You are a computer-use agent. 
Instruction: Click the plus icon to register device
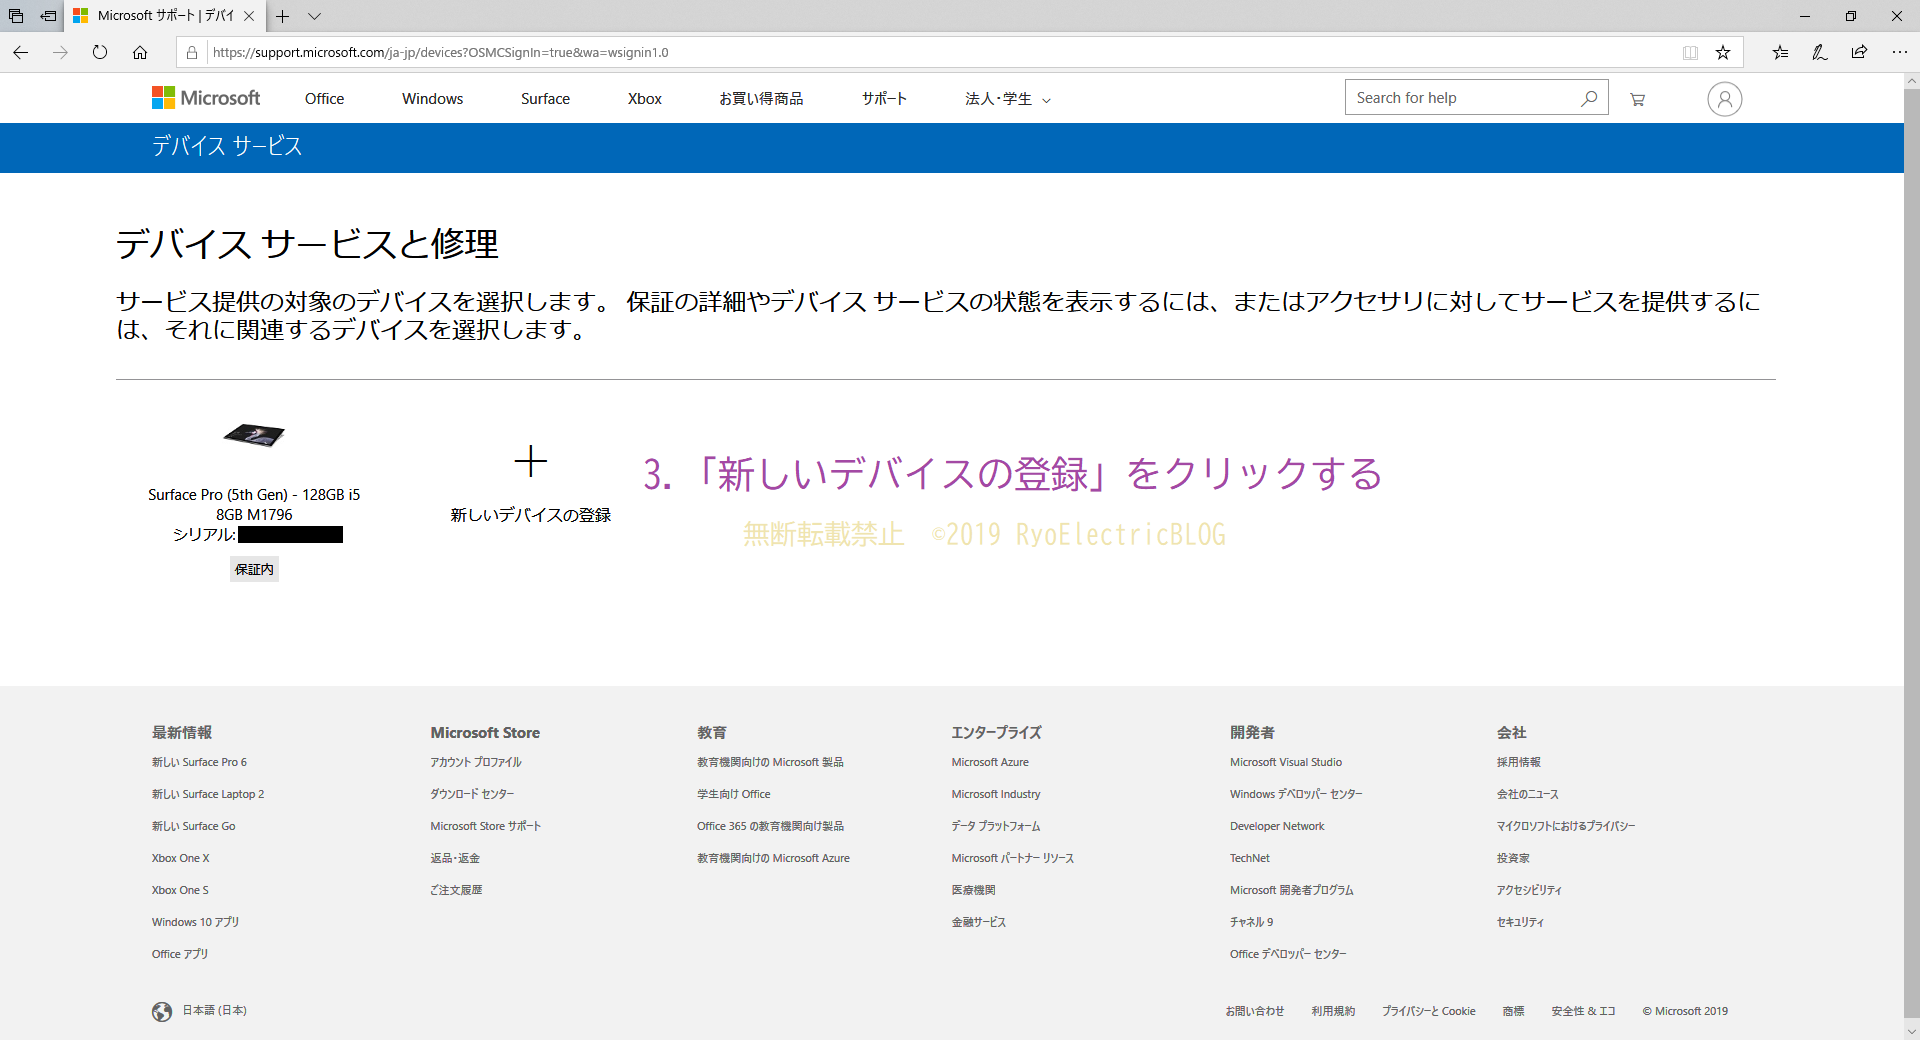pos(530,461)
